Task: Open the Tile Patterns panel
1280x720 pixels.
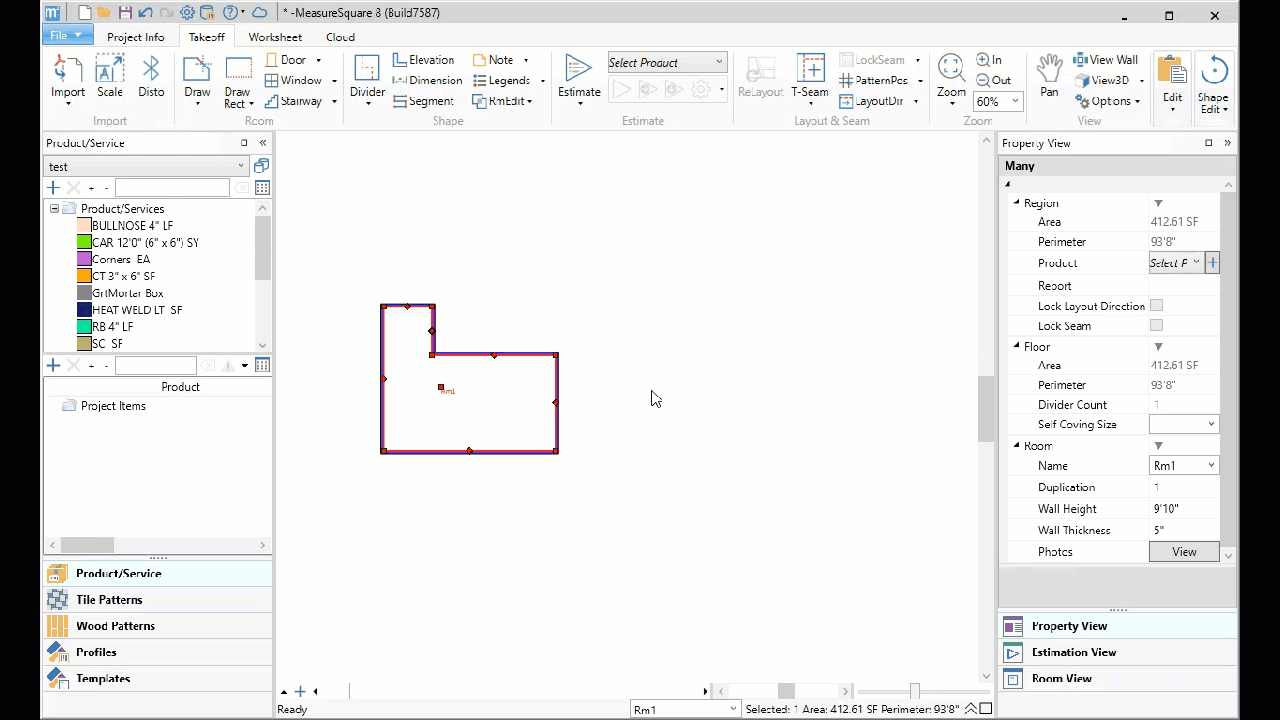Action: 158,600
